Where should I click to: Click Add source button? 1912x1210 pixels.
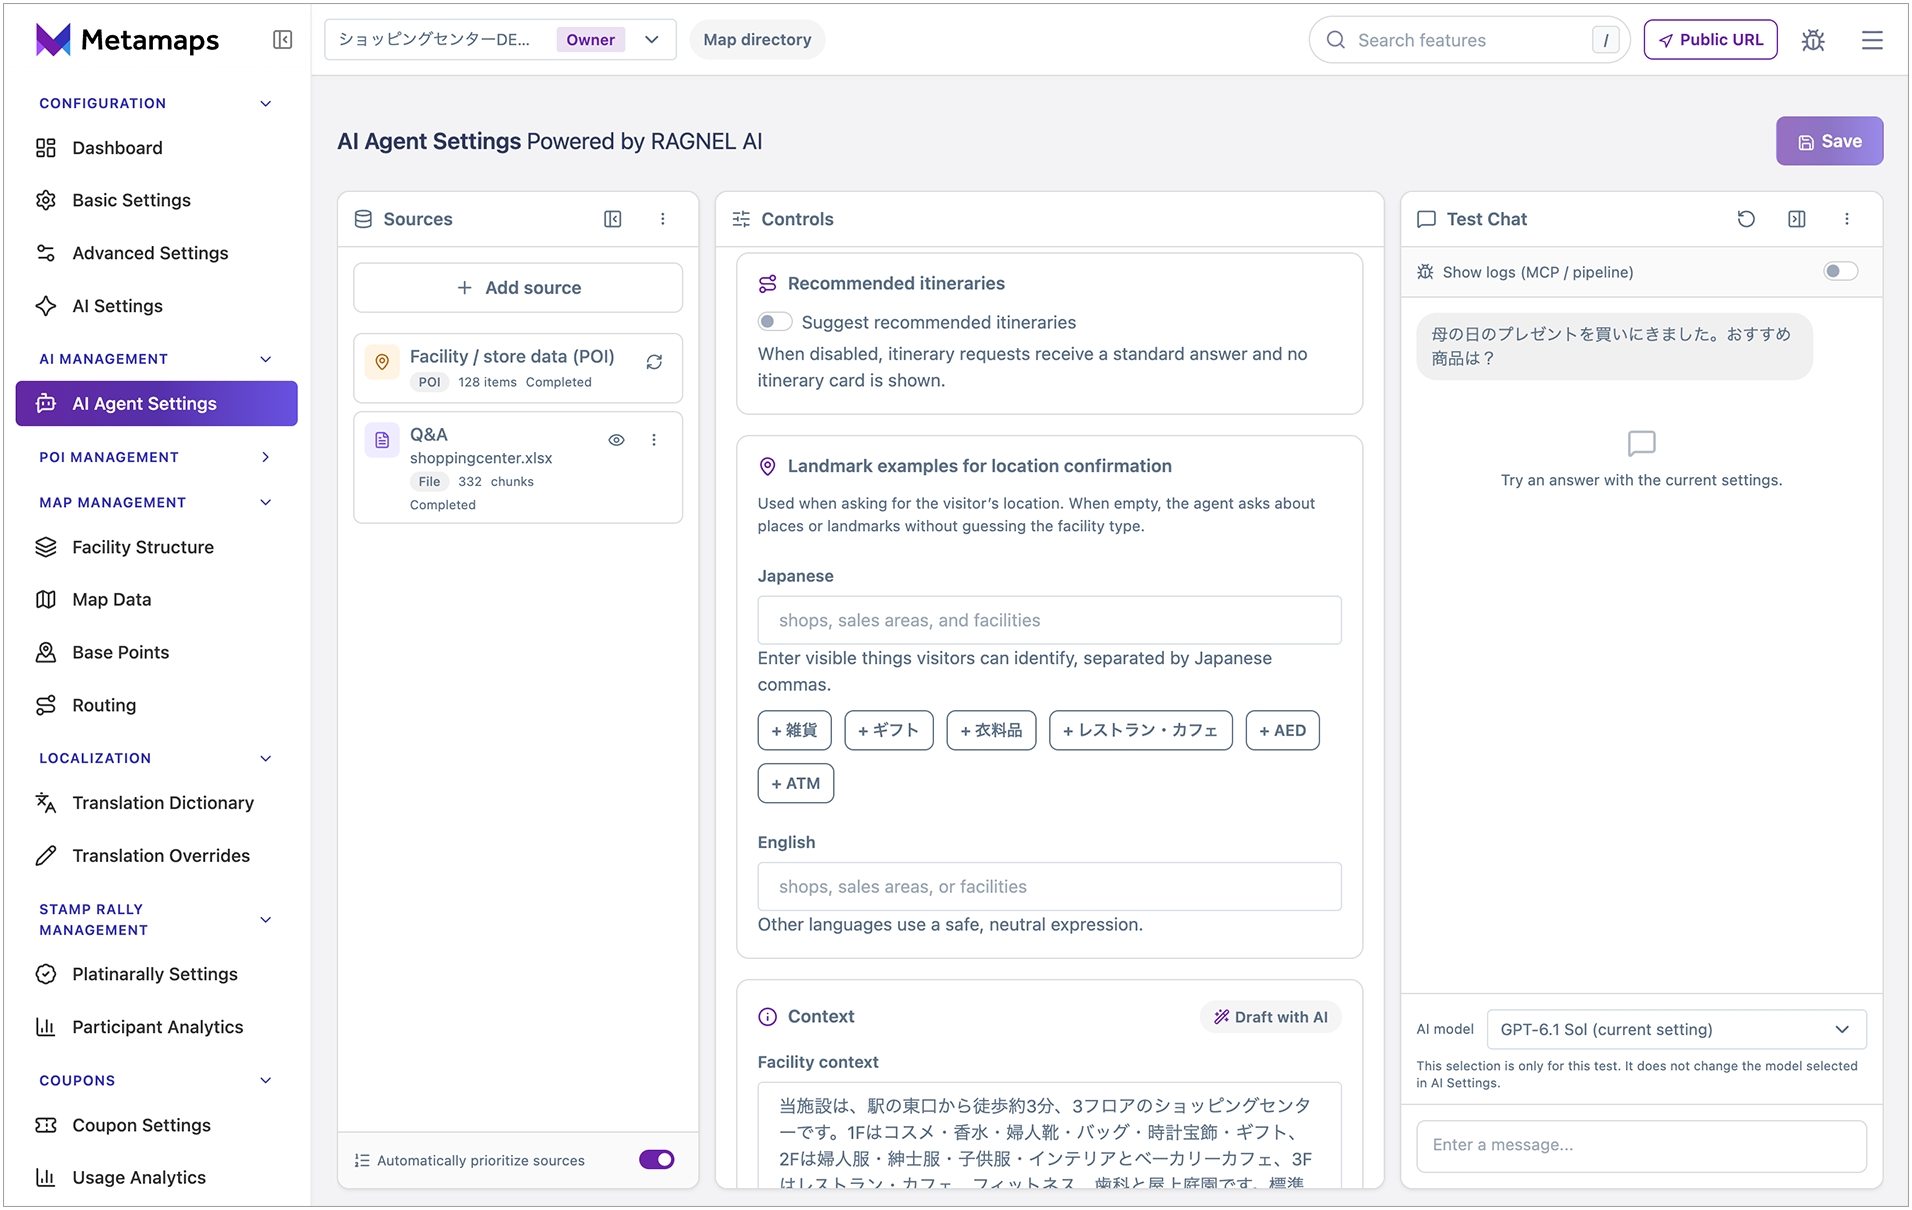tap(518, 288)
